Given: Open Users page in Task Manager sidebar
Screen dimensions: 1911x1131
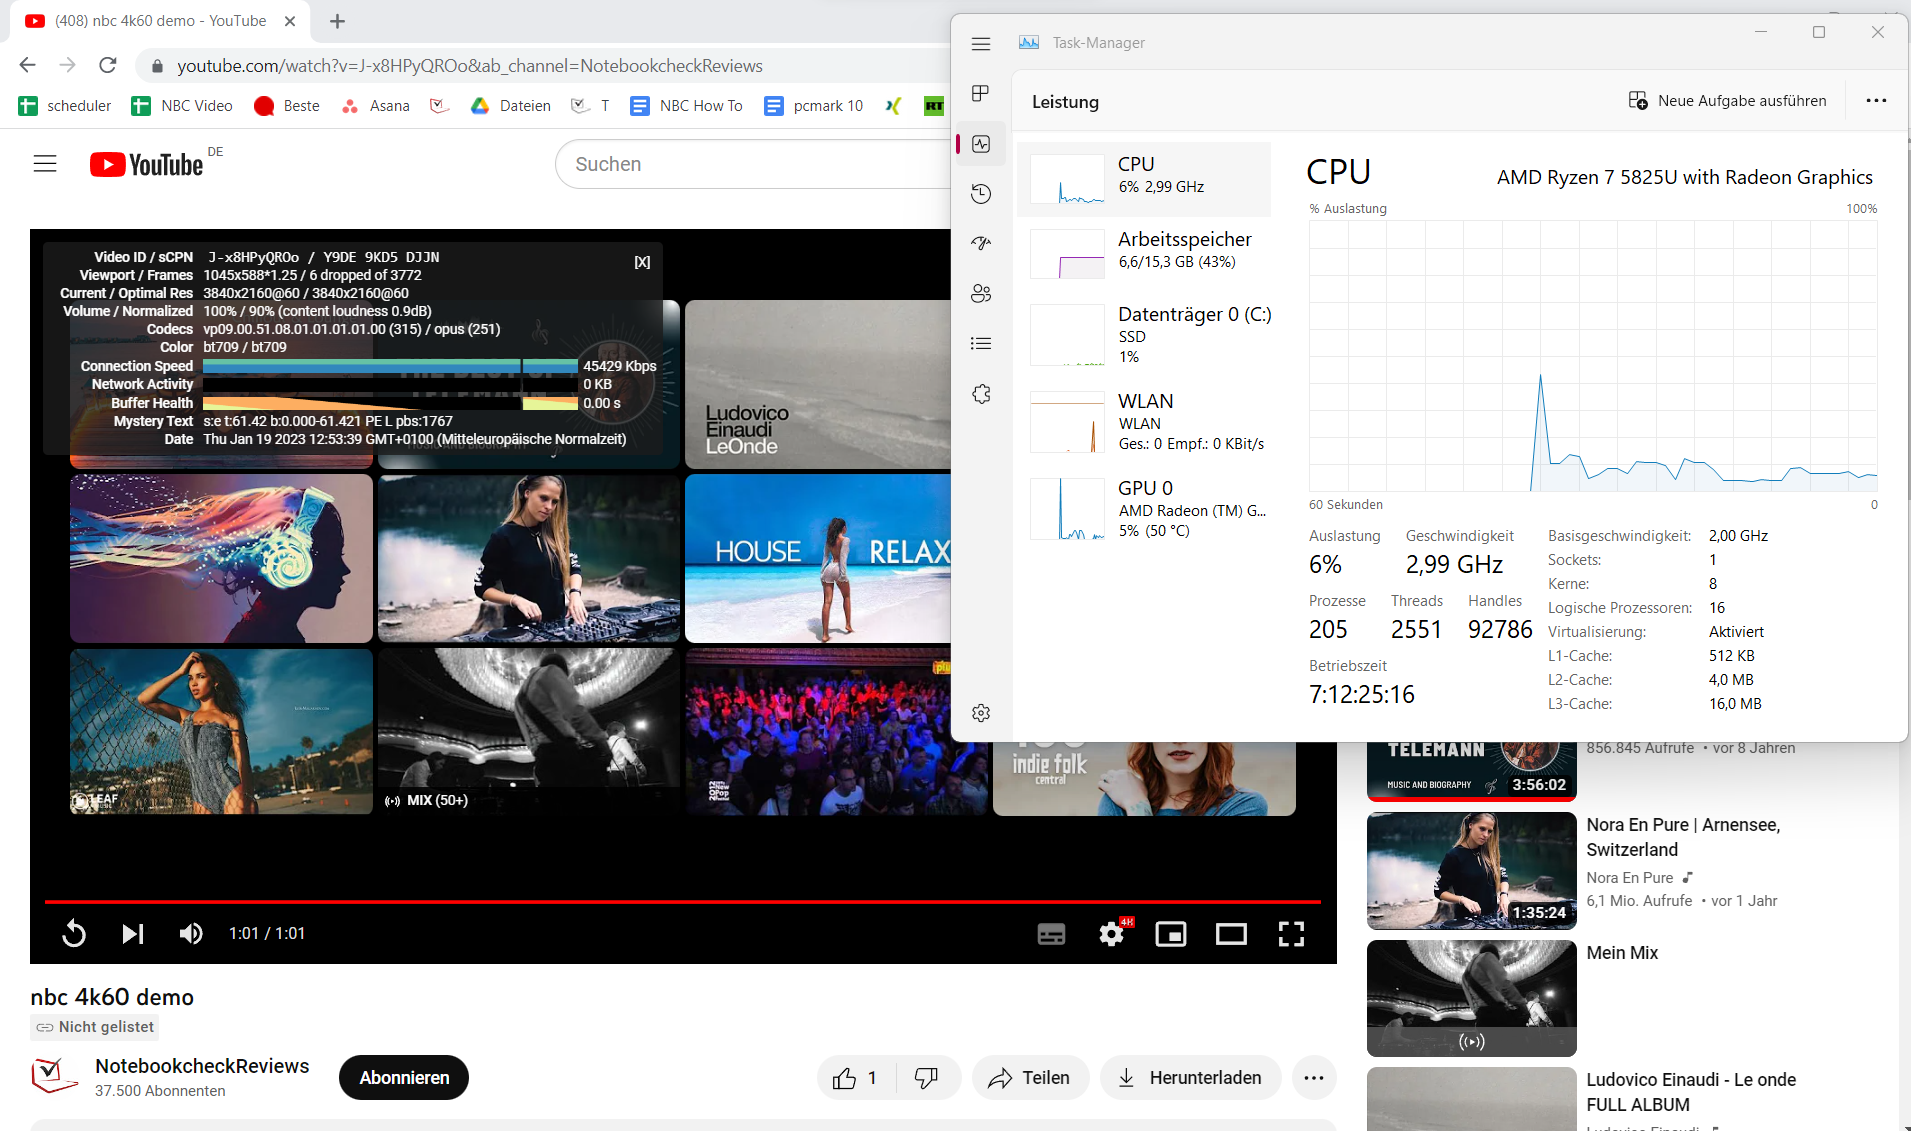Looking at the screenshot, I should [x=981, y=293].
